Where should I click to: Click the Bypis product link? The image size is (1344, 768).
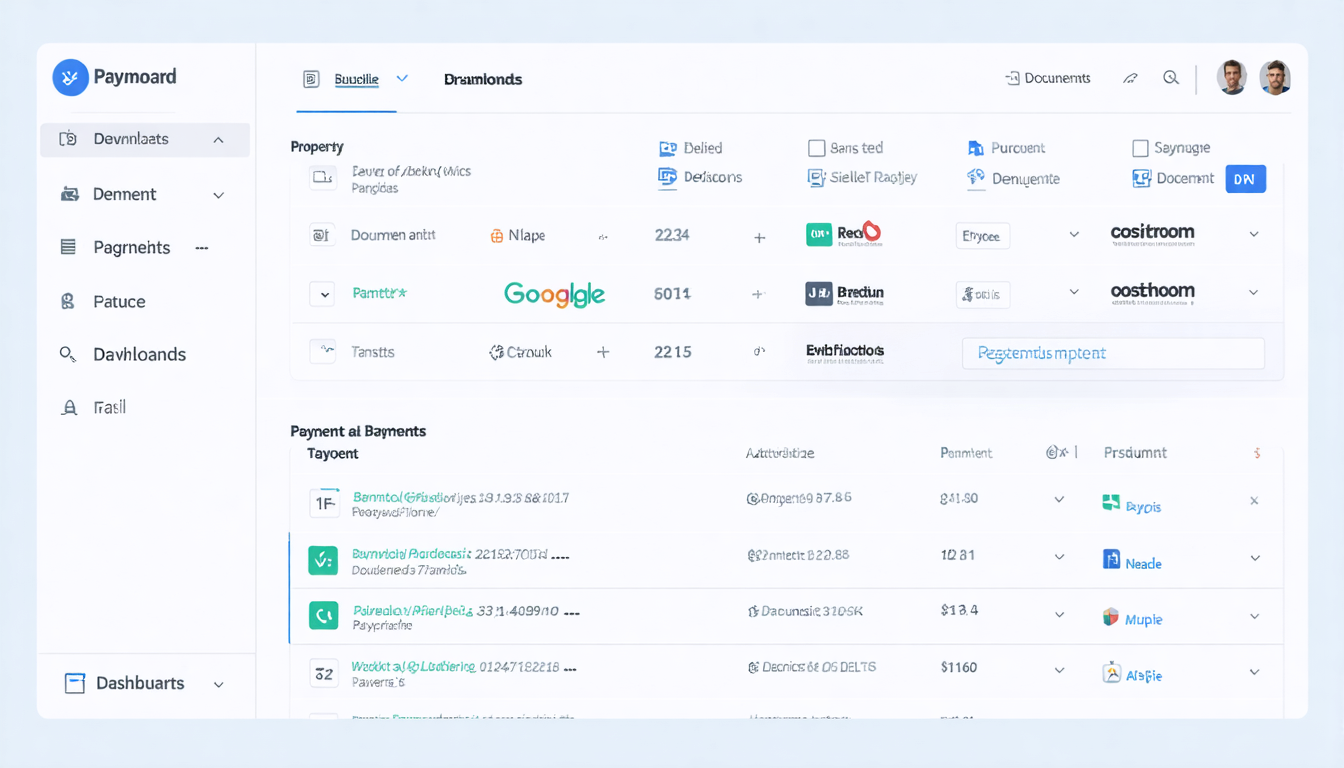[1143, 507]
